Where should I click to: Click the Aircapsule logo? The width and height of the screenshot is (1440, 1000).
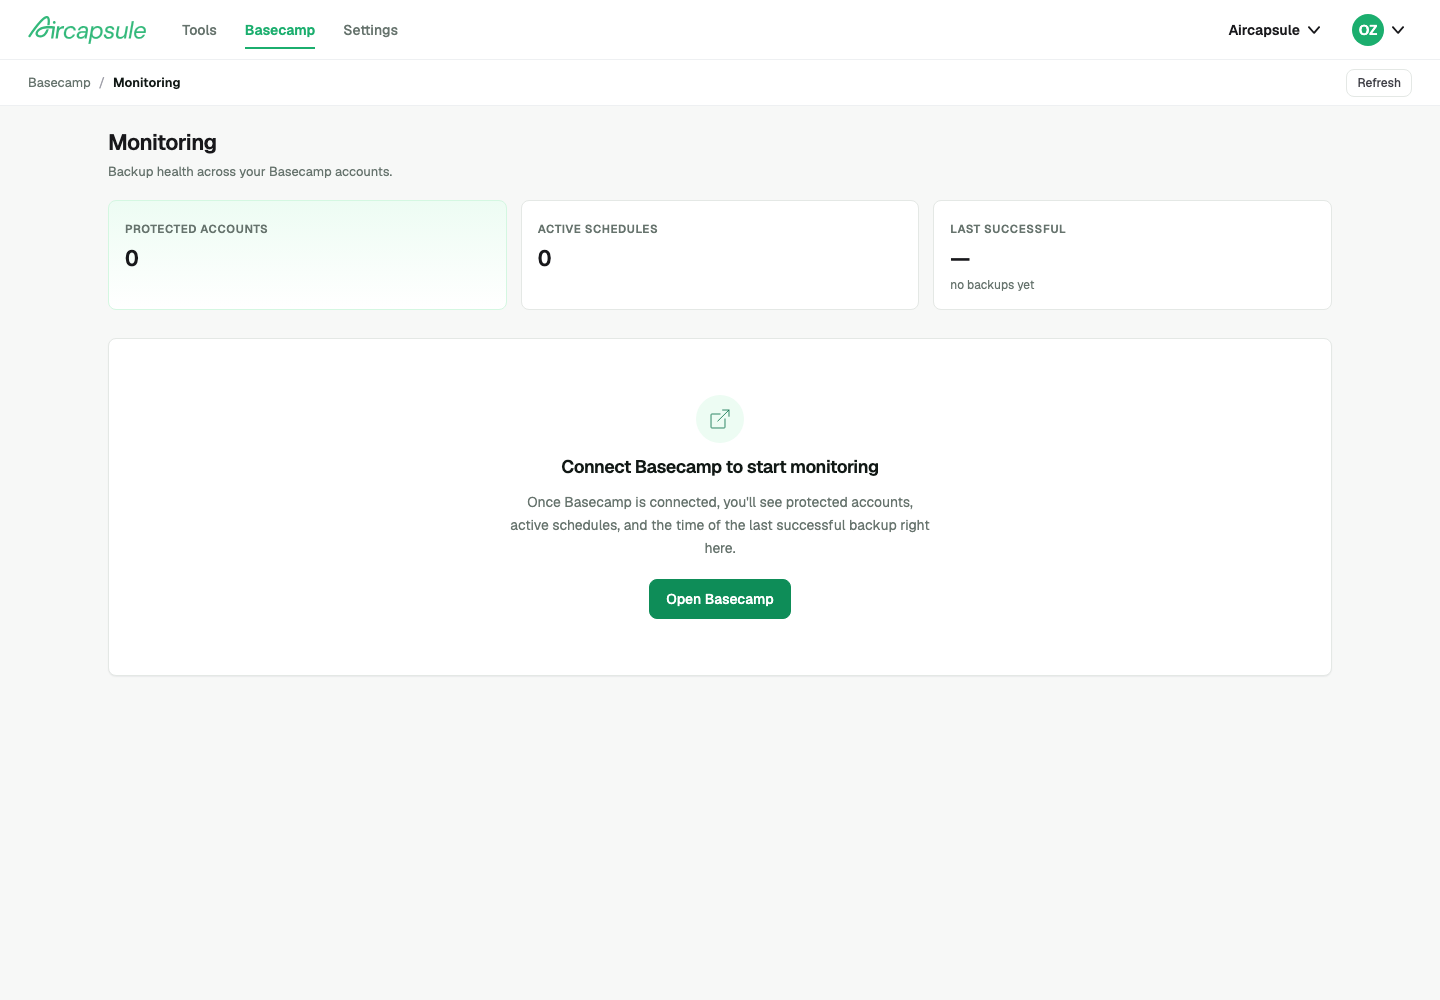(87, 30)
